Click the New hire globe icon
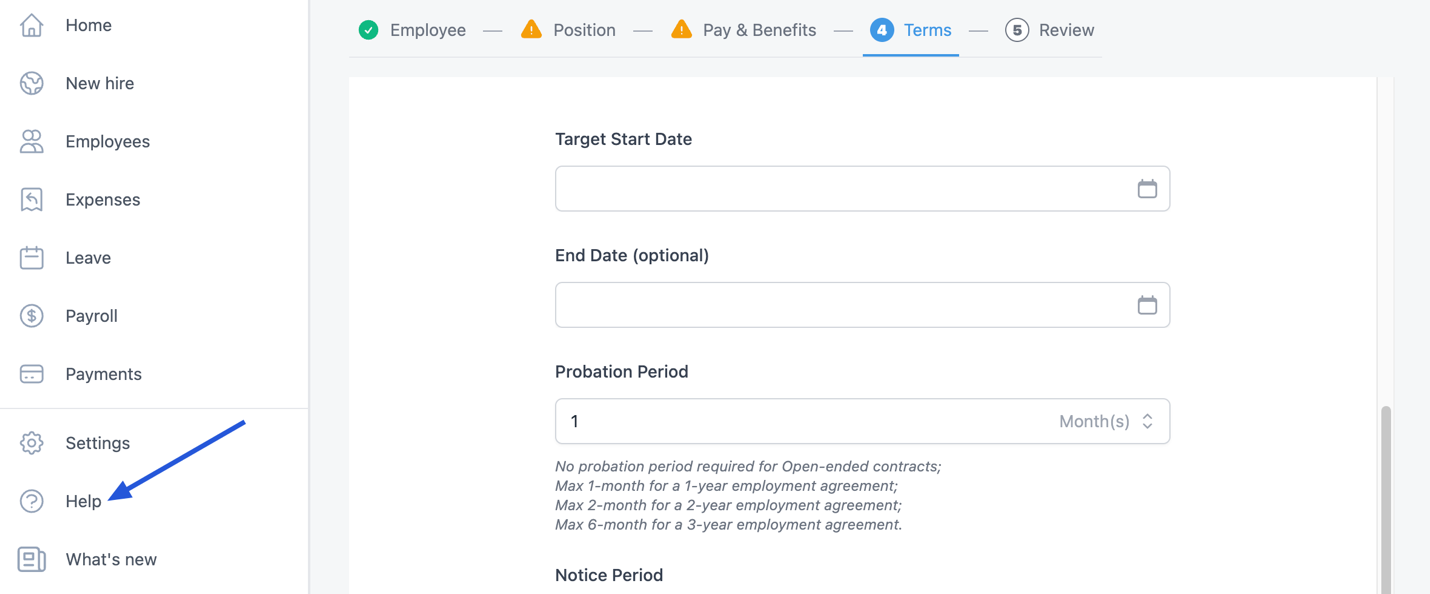 (32, 83)
